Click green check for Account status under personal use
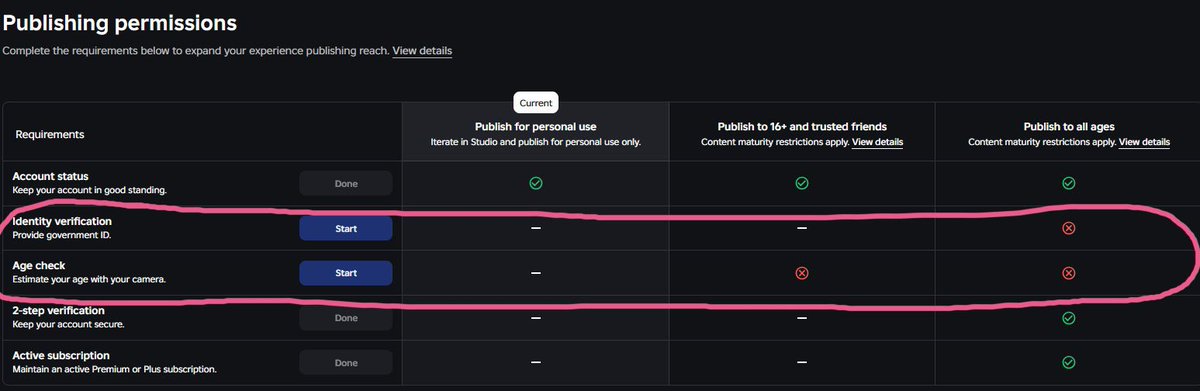 point(535,183)
